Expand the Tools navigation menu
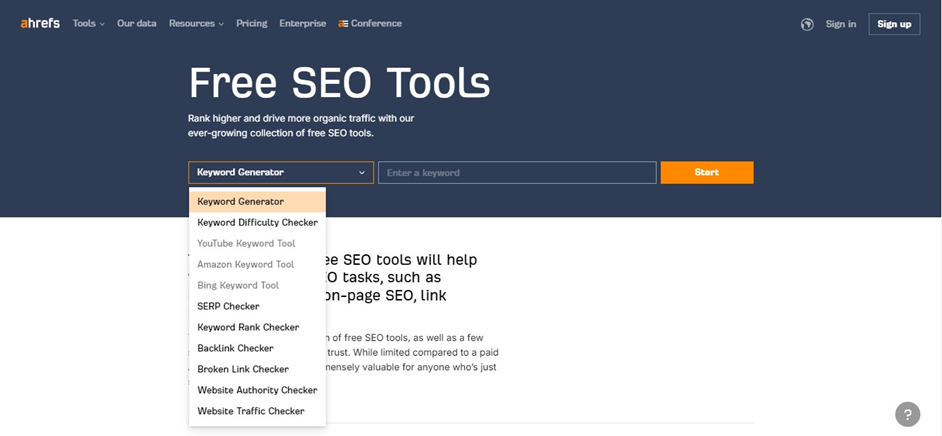Viewport: 942px width, 436px height. [88, 24]
